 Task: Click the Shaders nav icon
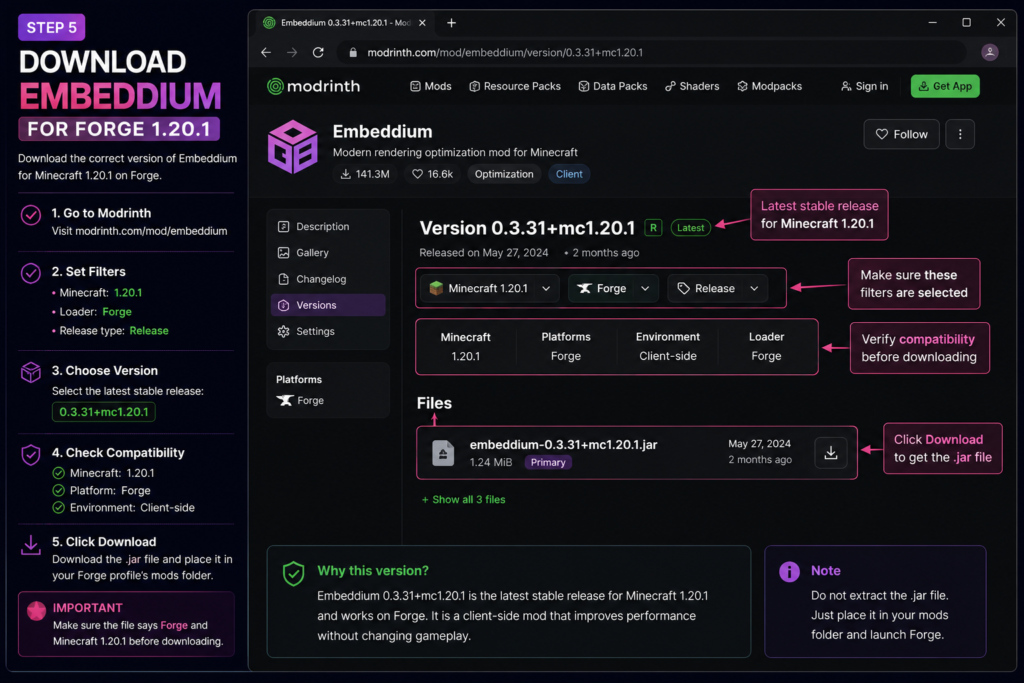[x=670, y=86]
